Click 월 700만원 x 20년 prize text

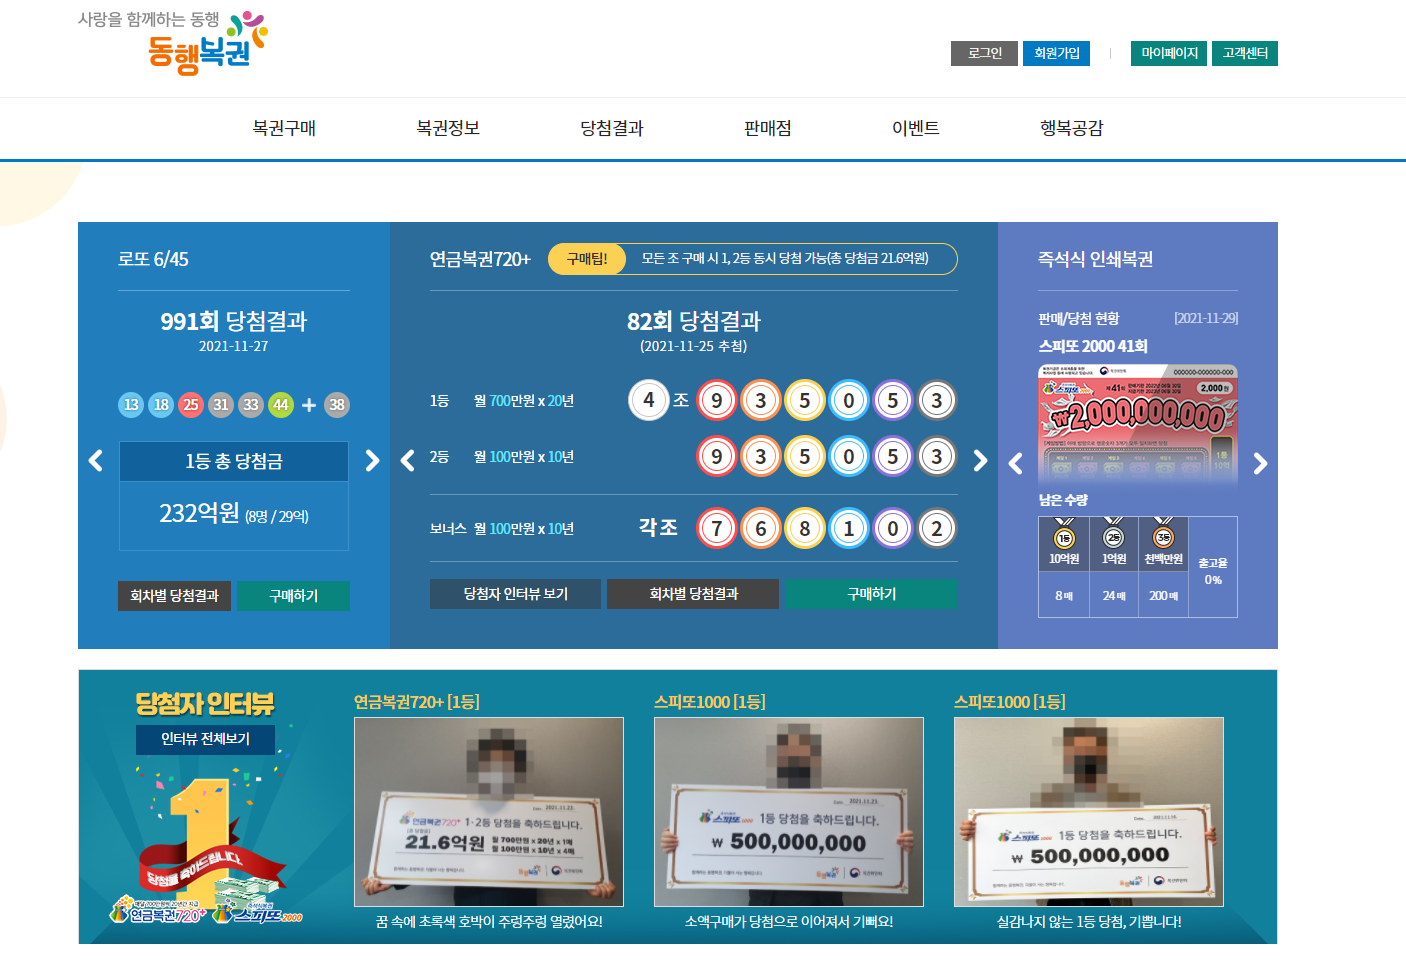click(x=524, y=401)
